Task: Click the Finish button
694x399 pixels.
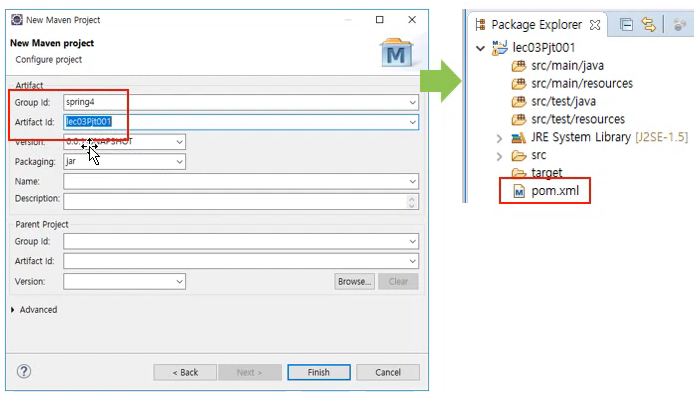Action: pos(319,372)
